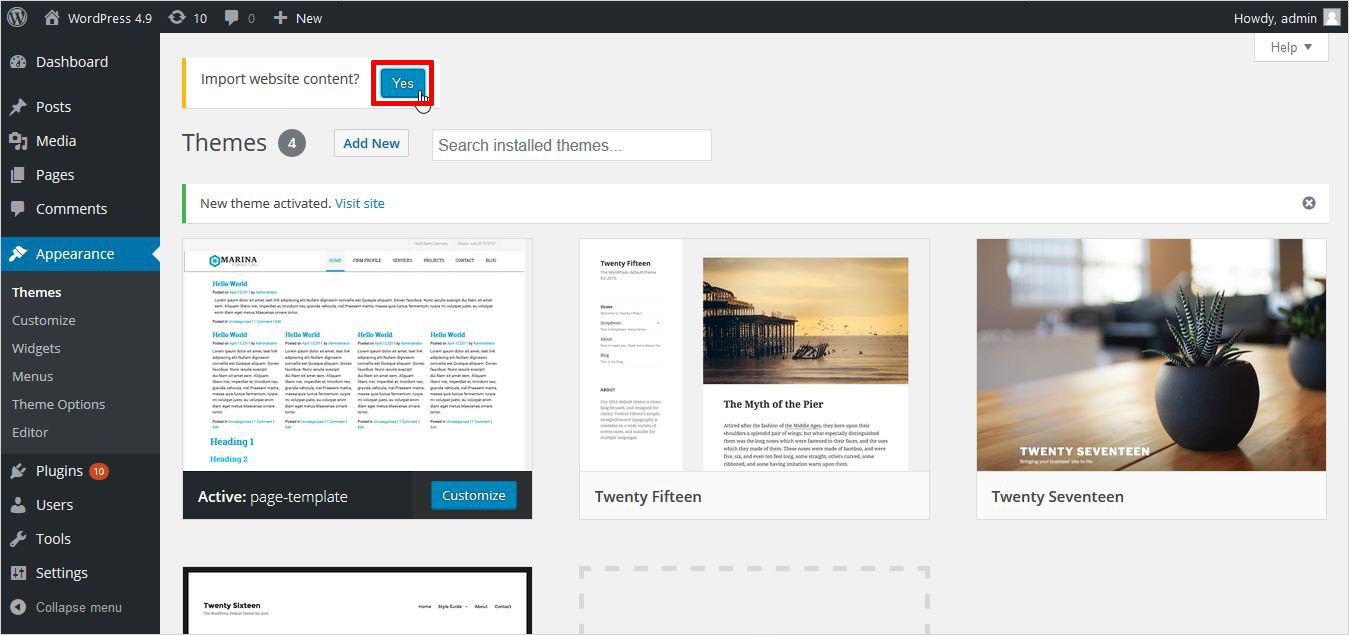Open the Tools wrench icon

point(18,539)
